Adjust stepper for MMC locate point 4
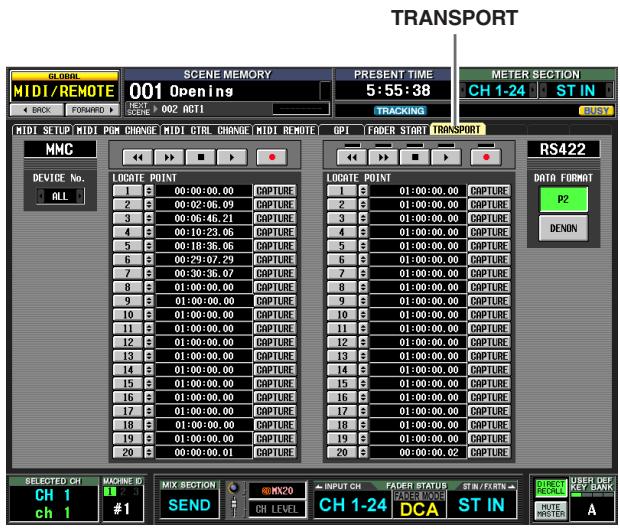 point(149,232)
